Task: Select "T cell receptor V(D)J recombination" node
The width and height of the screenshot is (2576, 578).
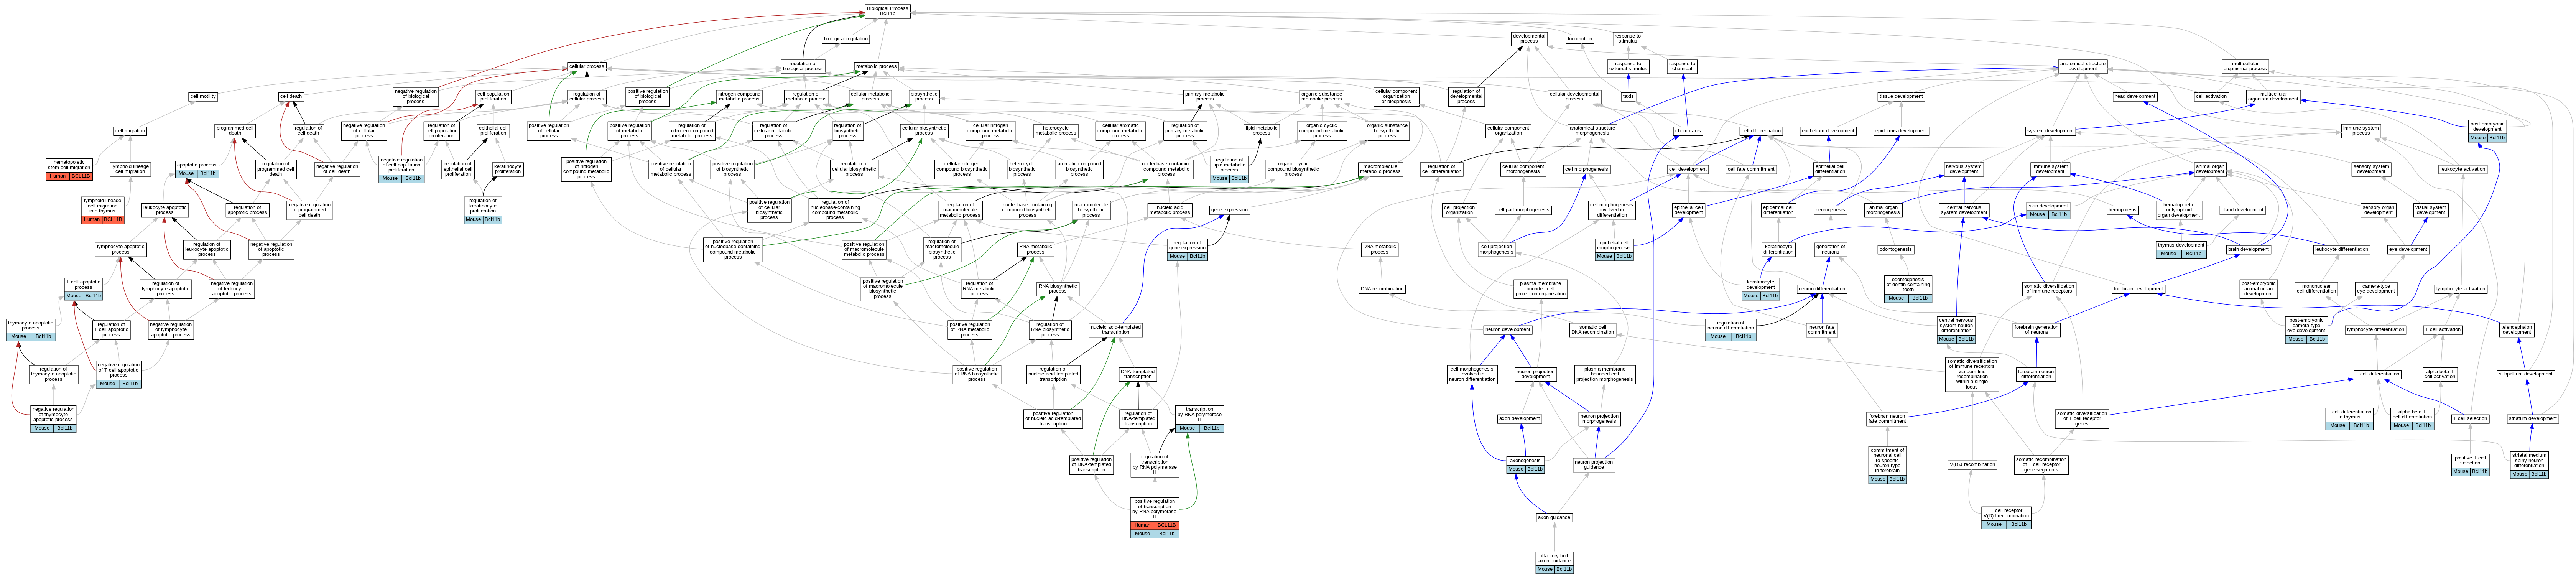Action: (2006, 518)
